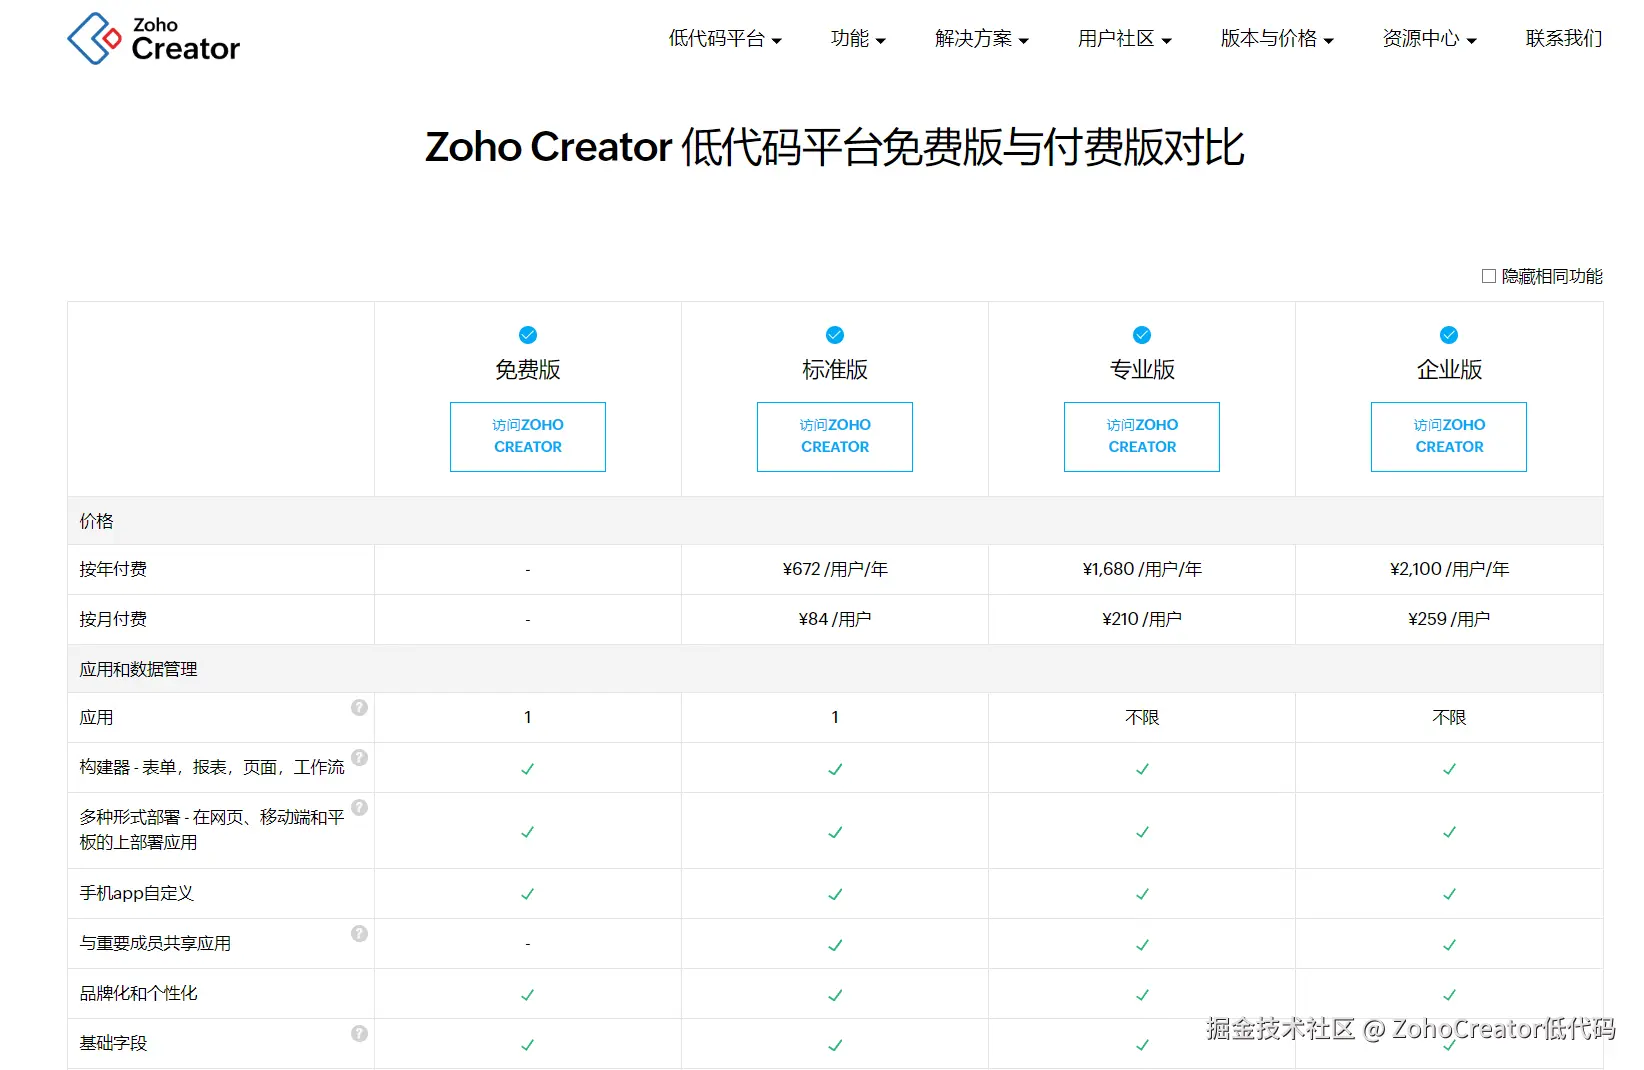Click checkmark for 与重要成员共享应用 in 专业版 column
Image resolution: width=1644 pixels, height=1070 pixels.
point(1142,945)
